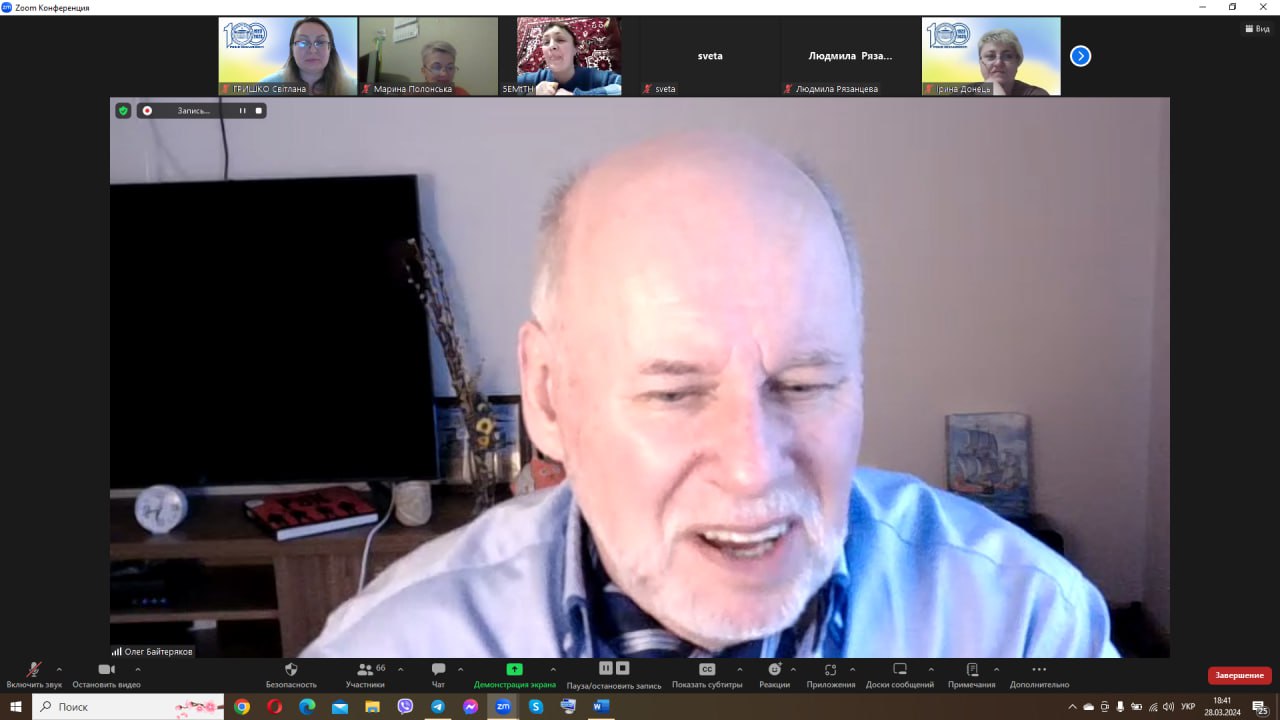Turn off camera with Остановить видео
The width and height of the screenshot is (1280, 720).
tap(106, 670)
